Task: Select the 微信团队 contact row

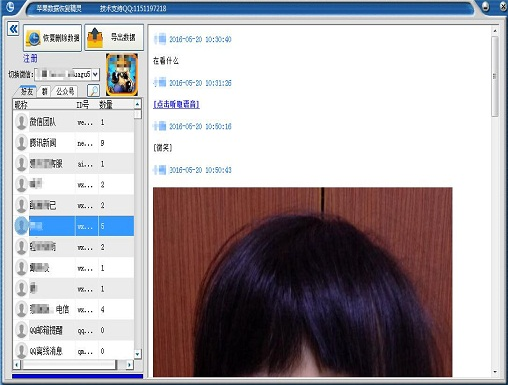Action: point(74,122)
